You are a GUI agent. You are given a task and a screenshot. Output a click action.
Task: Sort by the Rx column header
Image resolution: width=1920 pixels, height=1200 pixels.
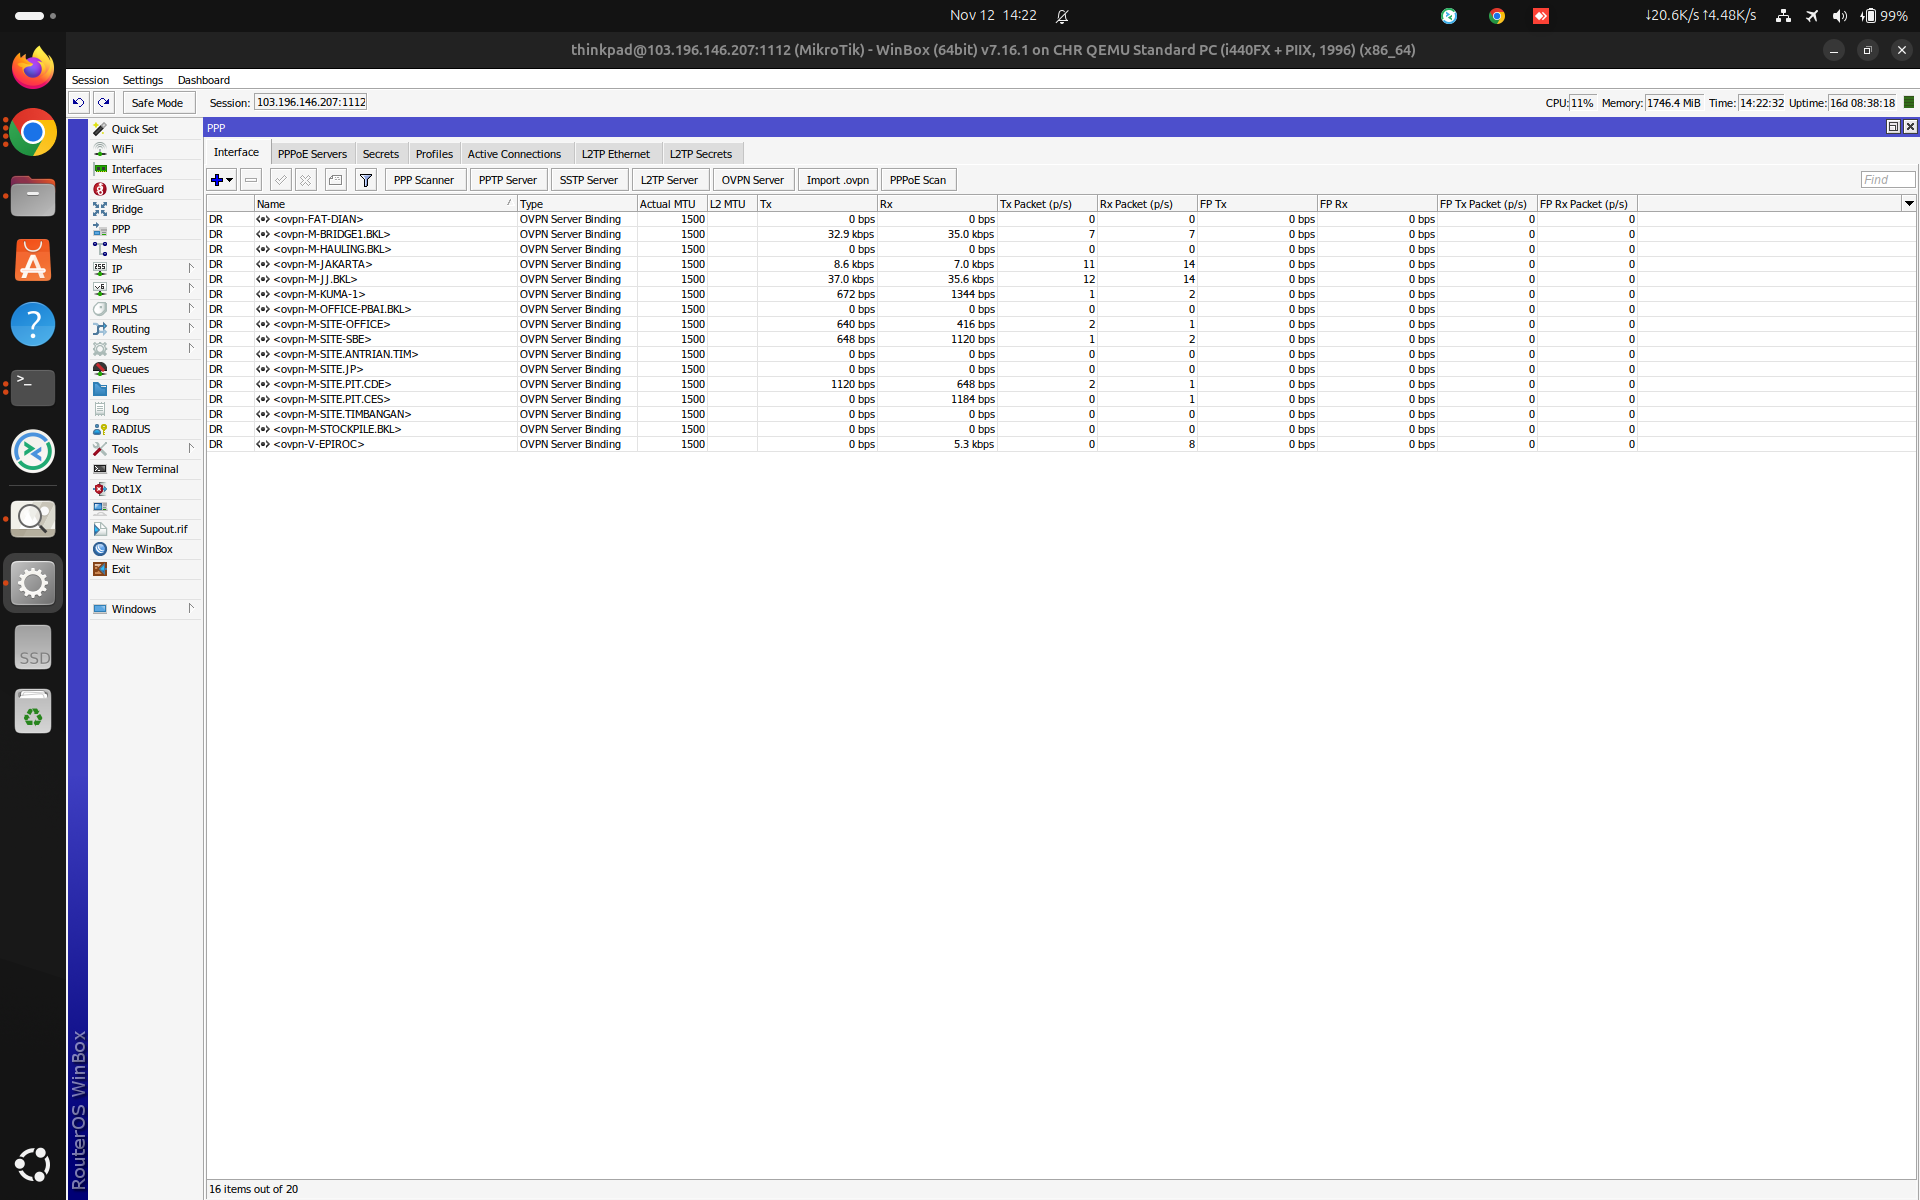pos(937,204)
